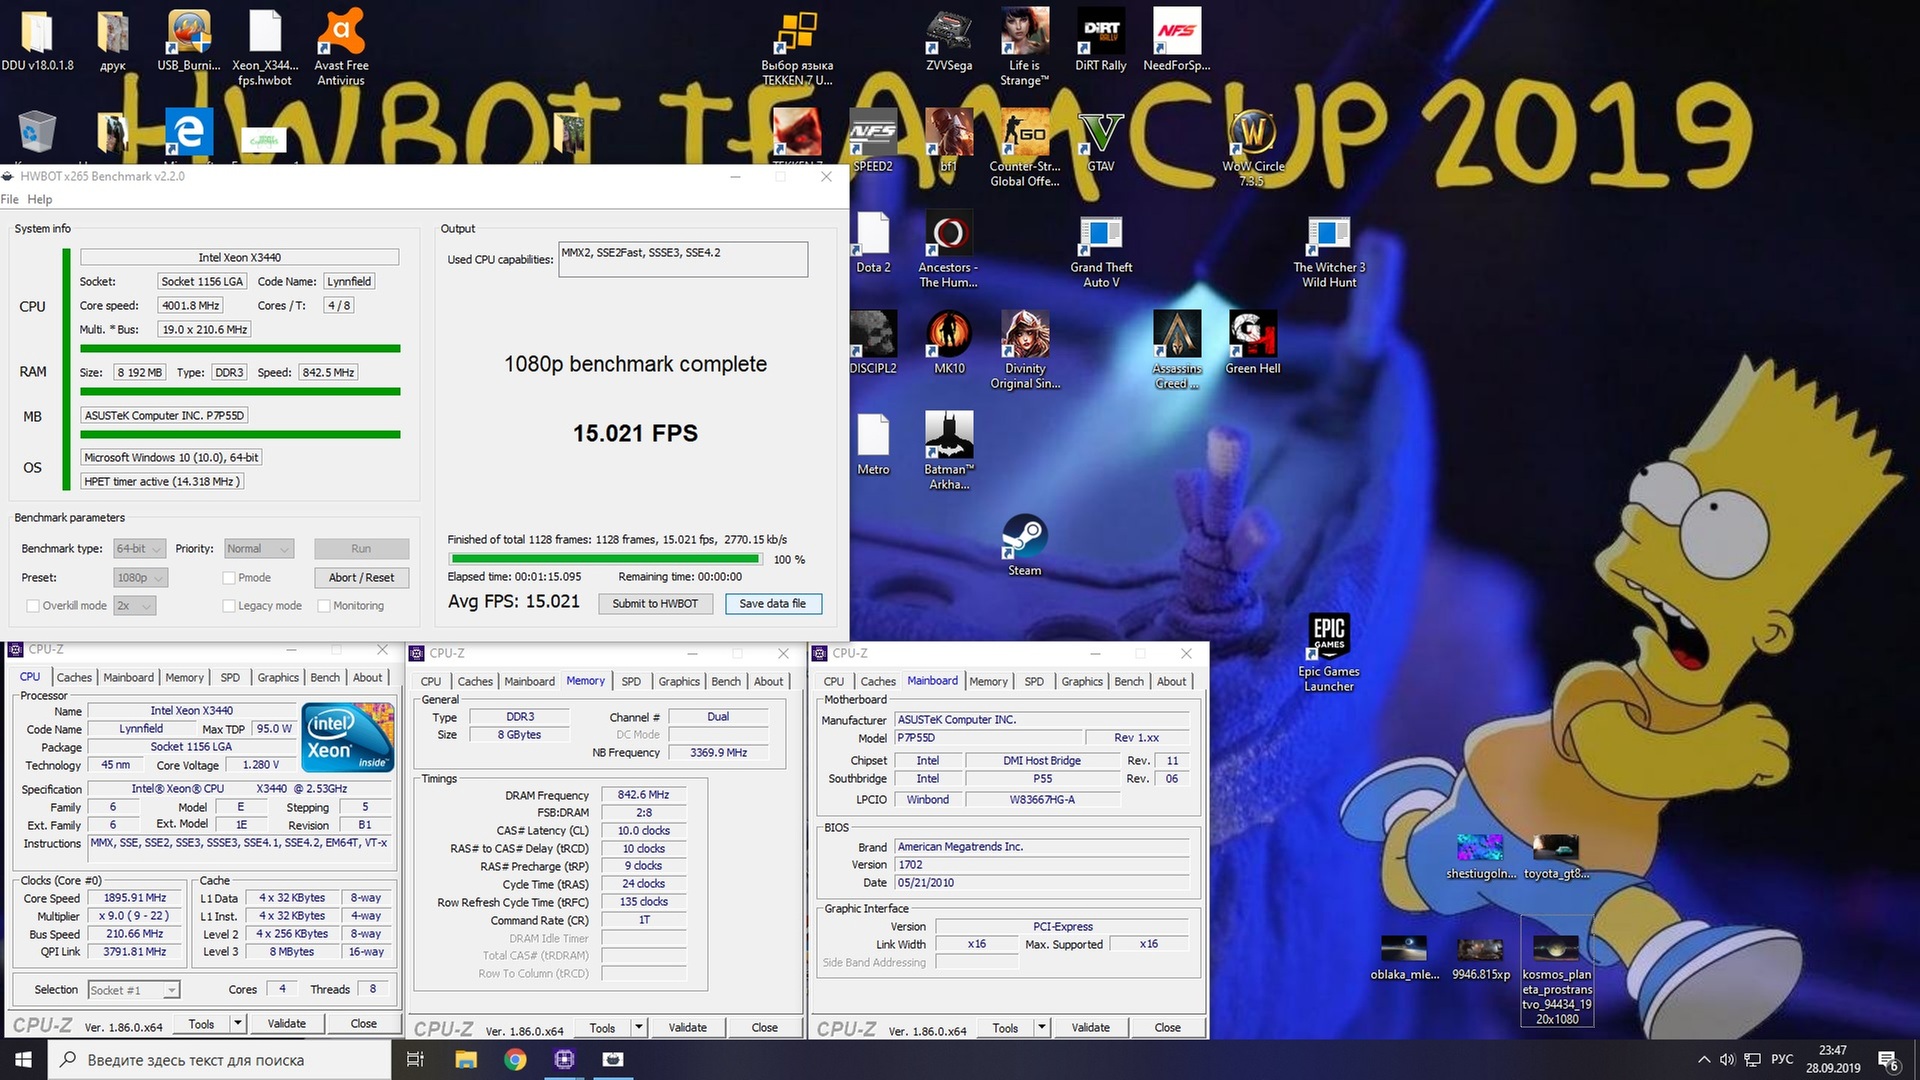The height and width of the screenshot is (1080, 1920).
Task: Enable the Pmode checkbox
Action: [x=229, y=578]
